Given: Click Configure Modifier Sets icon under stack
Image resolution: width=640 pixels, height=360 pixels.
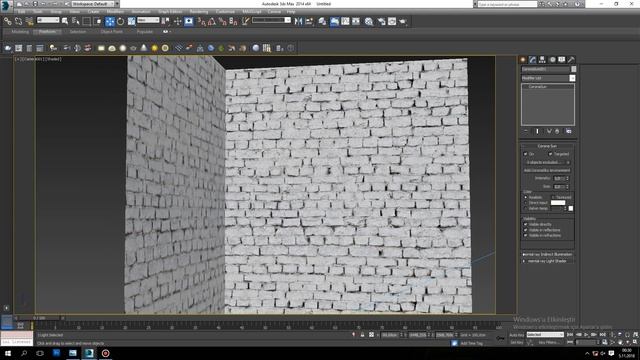Looking at the screenshot, I should click(569, 131).
